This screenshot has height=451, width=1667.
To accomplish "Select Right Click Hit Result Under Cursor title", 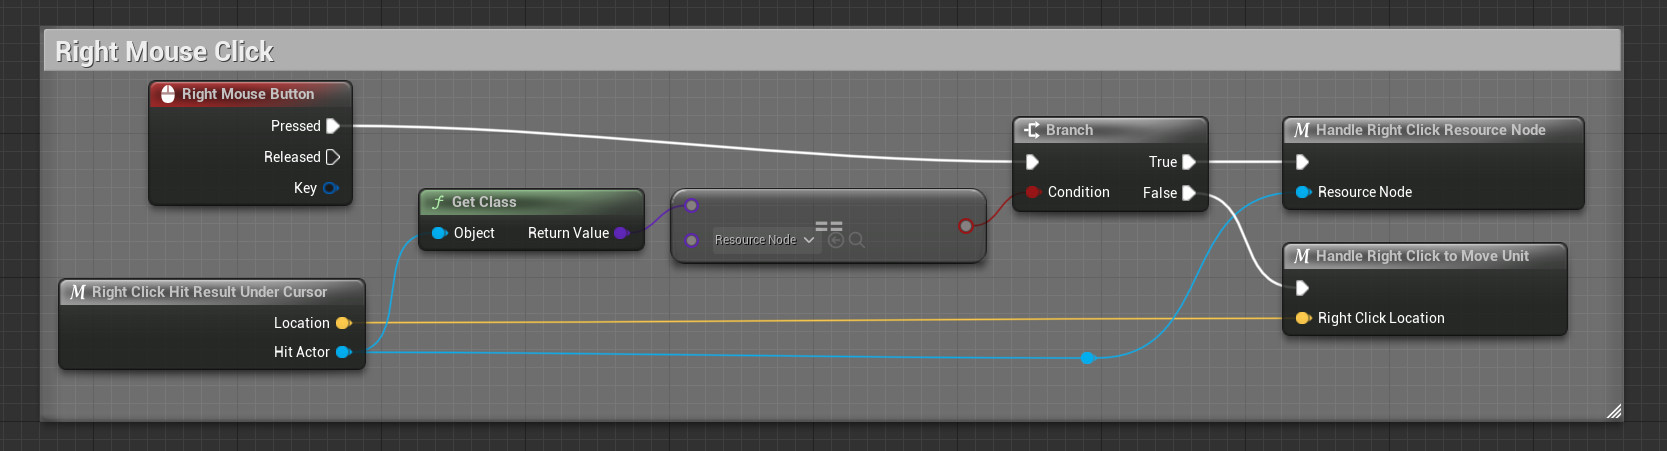I will pyautogui.click(x=209, y=292).
